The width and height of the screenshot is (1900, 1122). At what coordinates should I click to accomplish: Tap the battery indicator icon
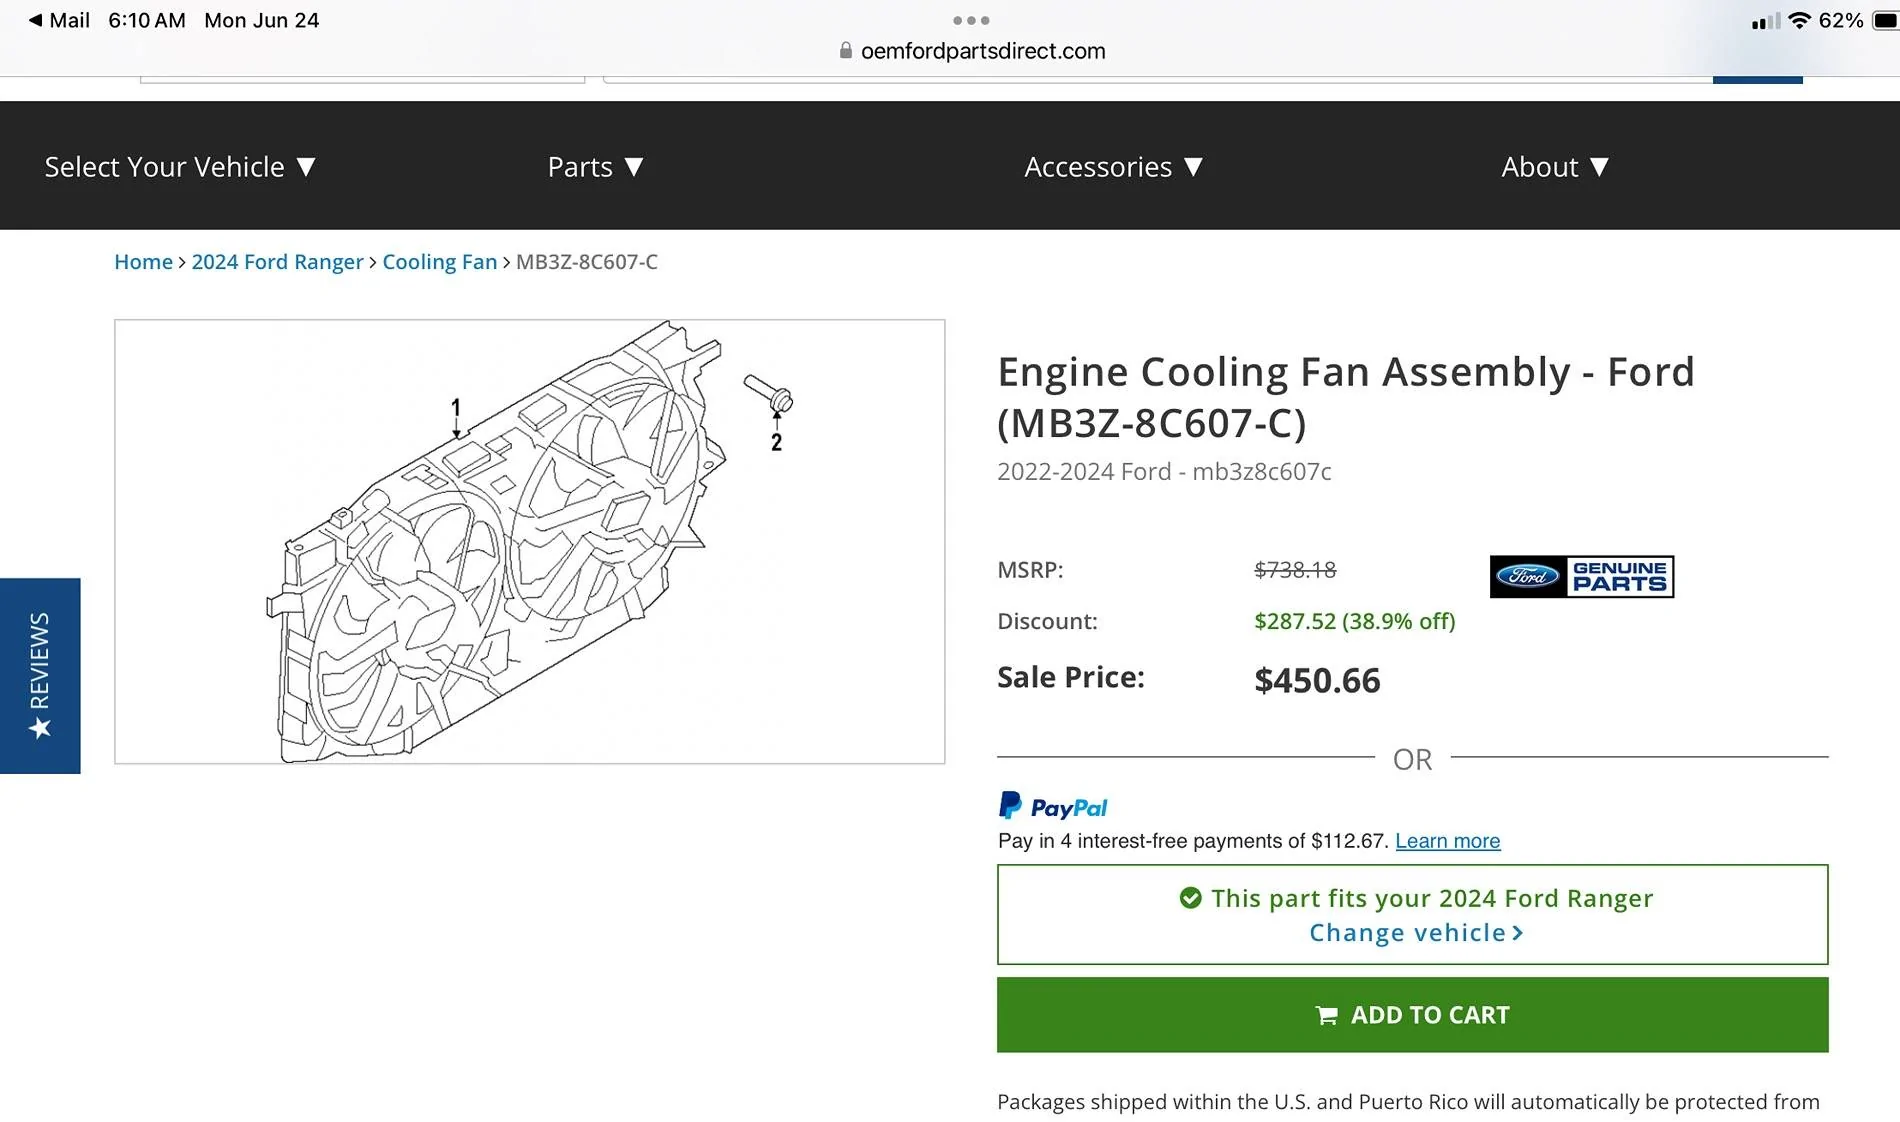1885,20
